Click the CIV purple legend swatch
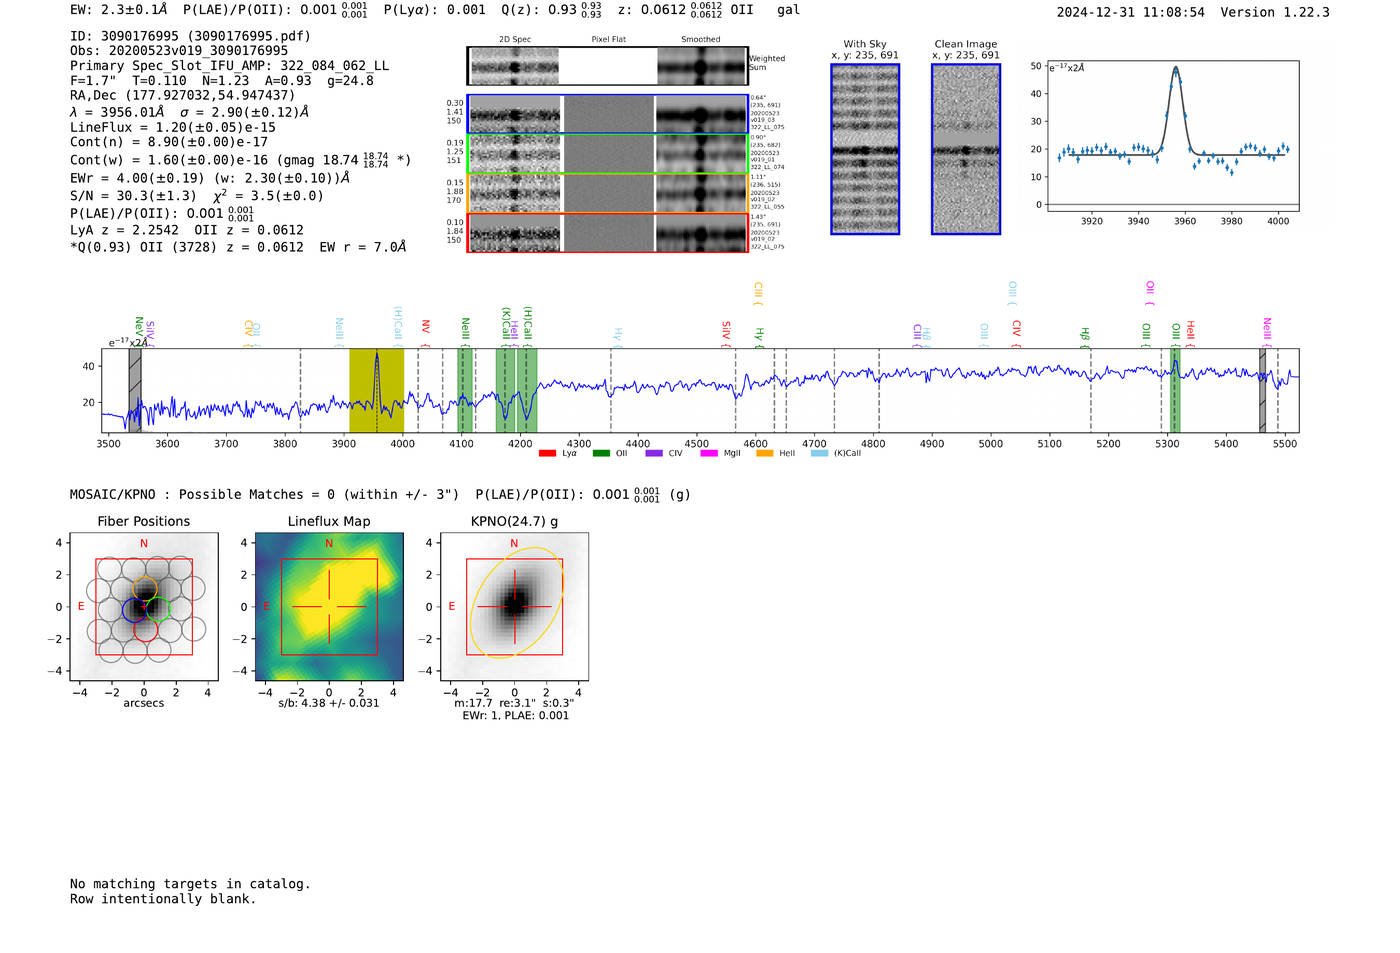 point(654,453)
